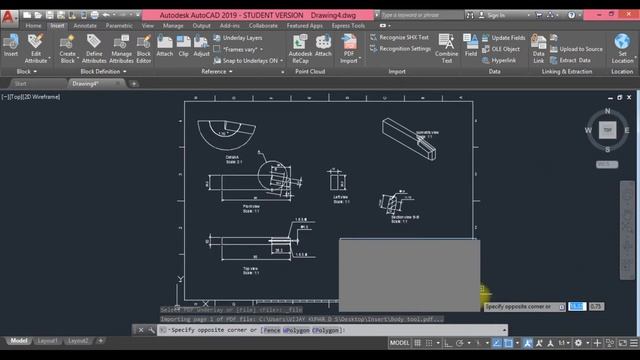
Task: Click the ViewCube TOP face
Action: point(607,130)
